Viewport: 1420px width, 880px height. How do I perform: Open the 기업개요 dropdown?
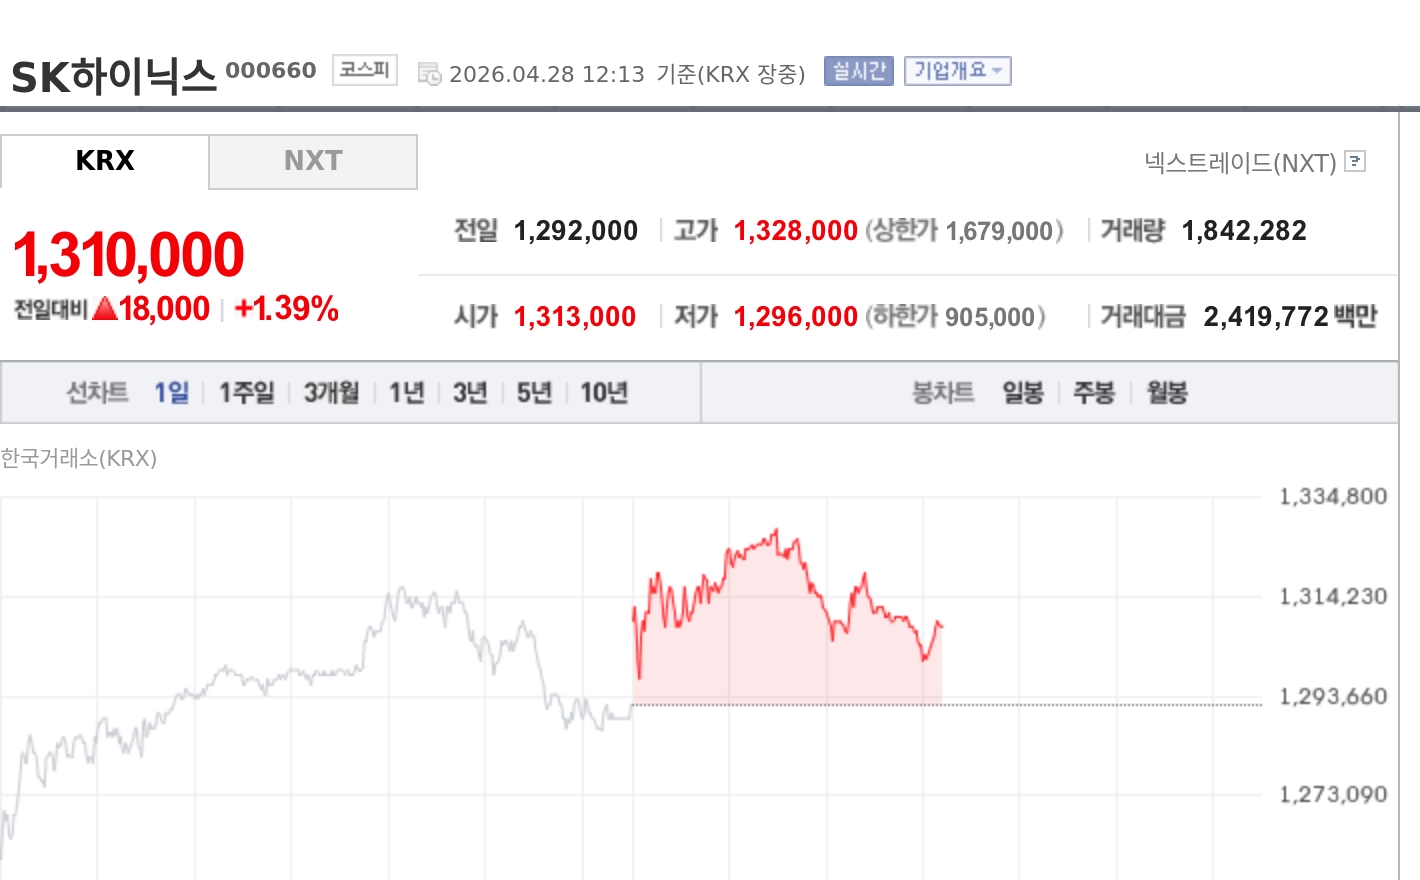(957, 71)
